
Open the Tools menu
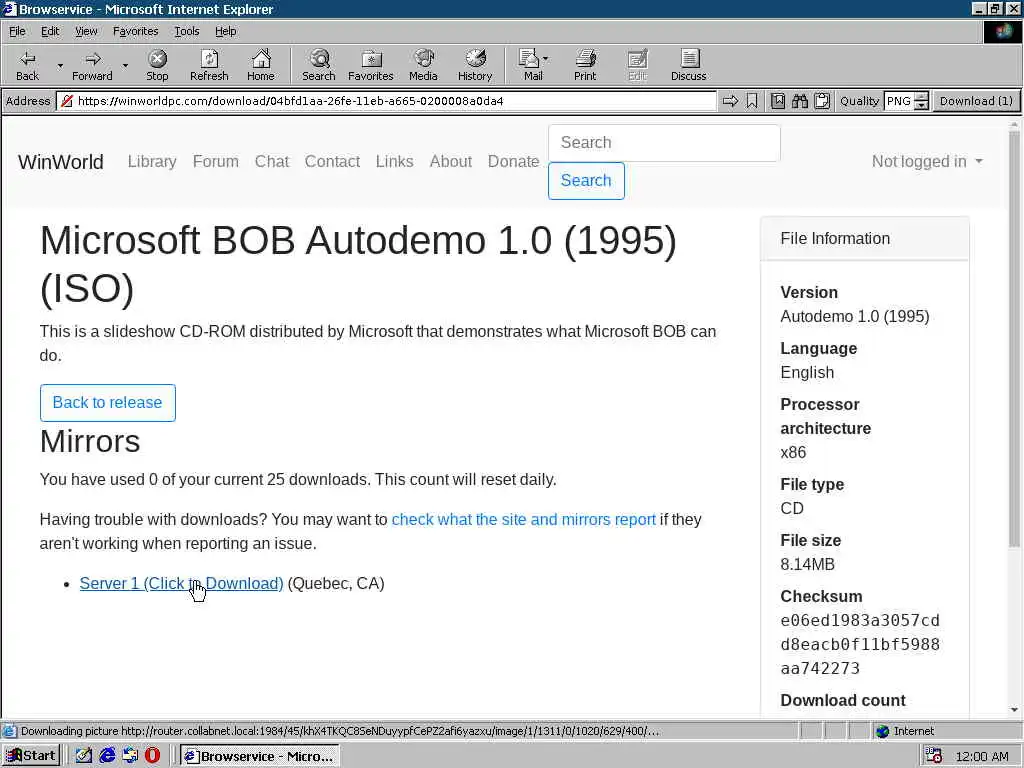(x=186, y=31)
